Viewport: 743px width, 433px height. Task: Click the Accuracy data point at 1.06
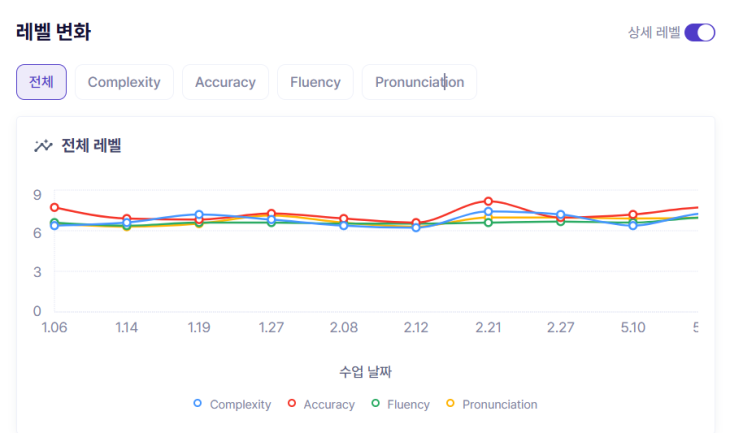[x=54, y=207]
